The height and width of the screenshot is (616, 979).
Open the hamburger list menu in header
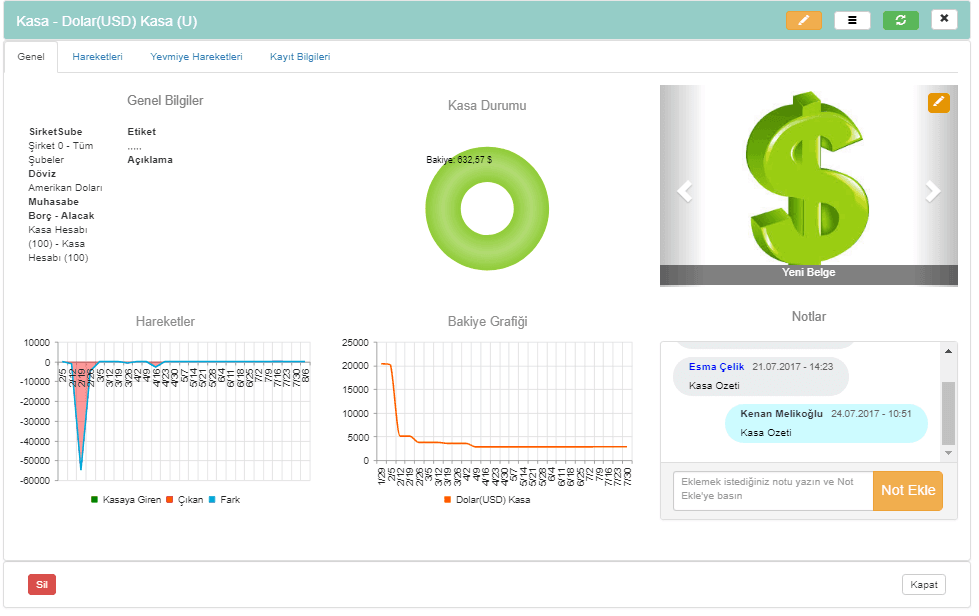(852, 20)
